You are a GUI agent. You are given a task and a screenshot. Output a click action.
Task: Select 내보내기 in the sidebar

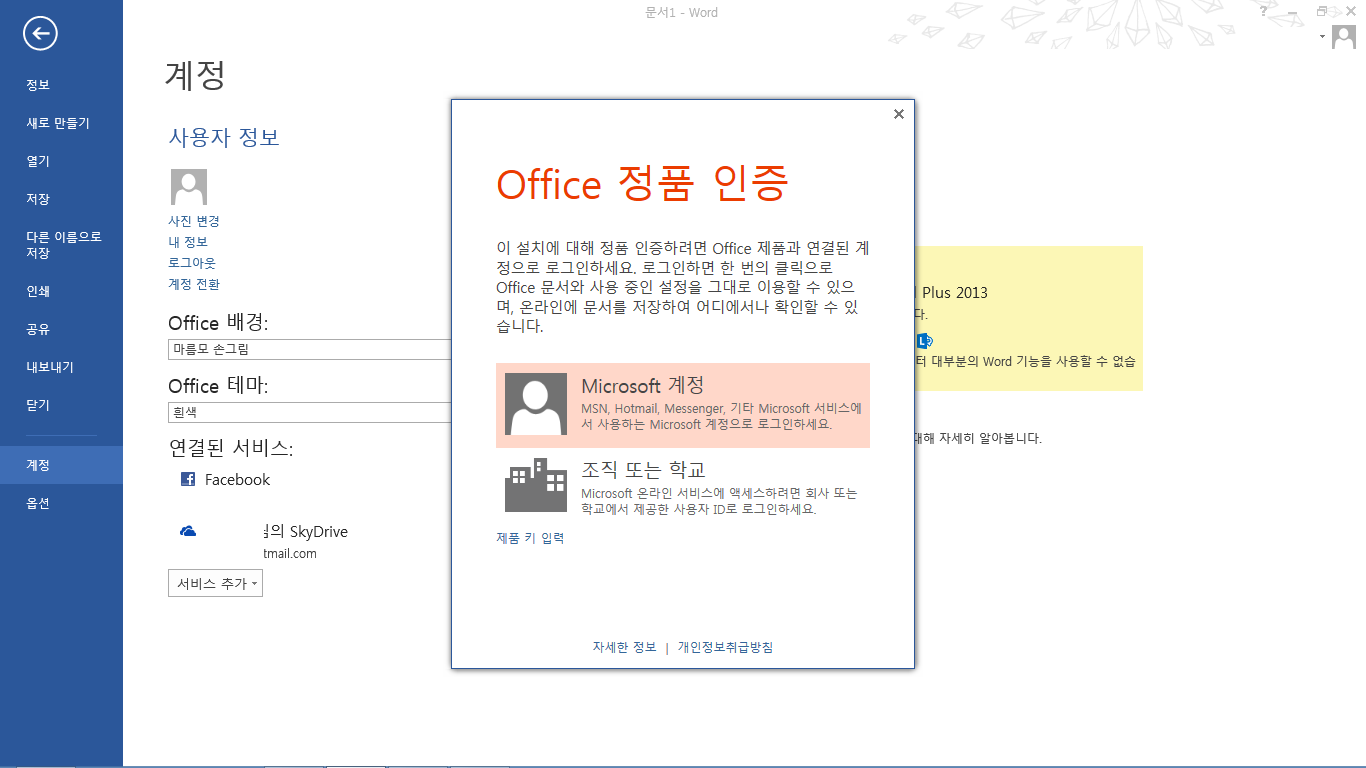coord(61,367)
